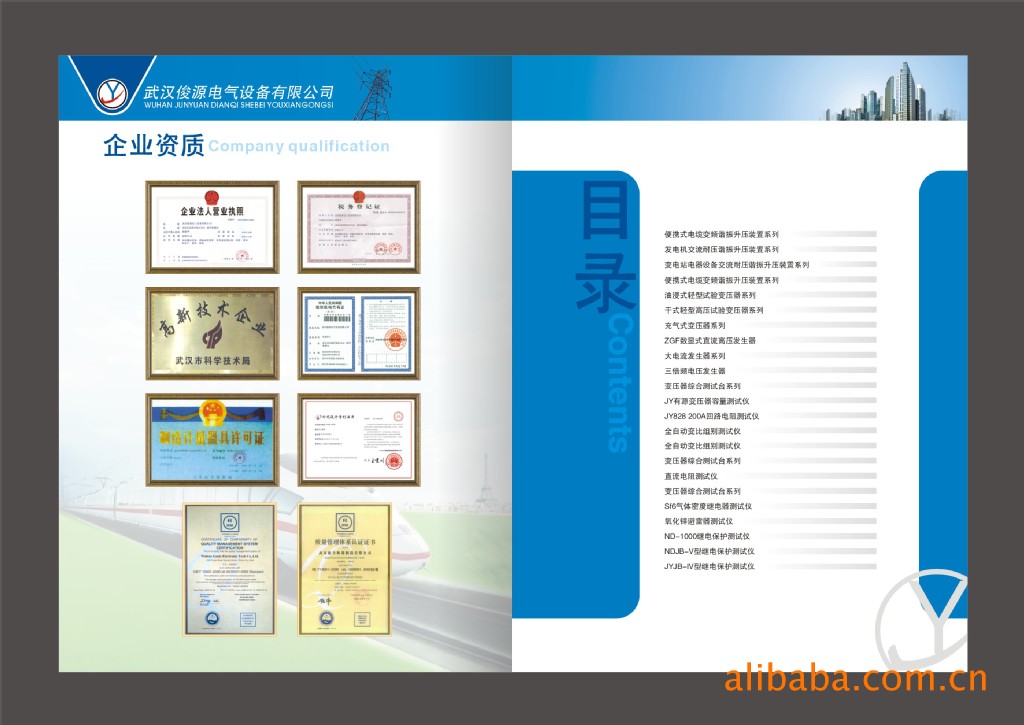The height and width of the screenshot is (725, 1024).
Task: Click the power transmission tower graphic
Action: click(x=374, y=93)
